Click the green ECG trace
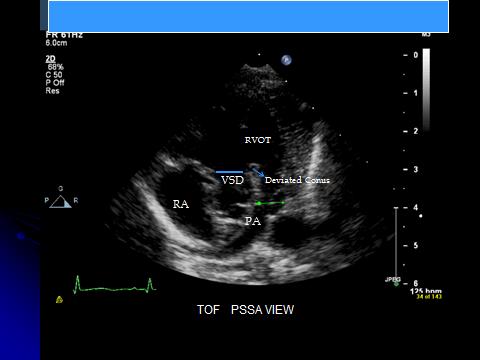 click(x=114, y=285)
